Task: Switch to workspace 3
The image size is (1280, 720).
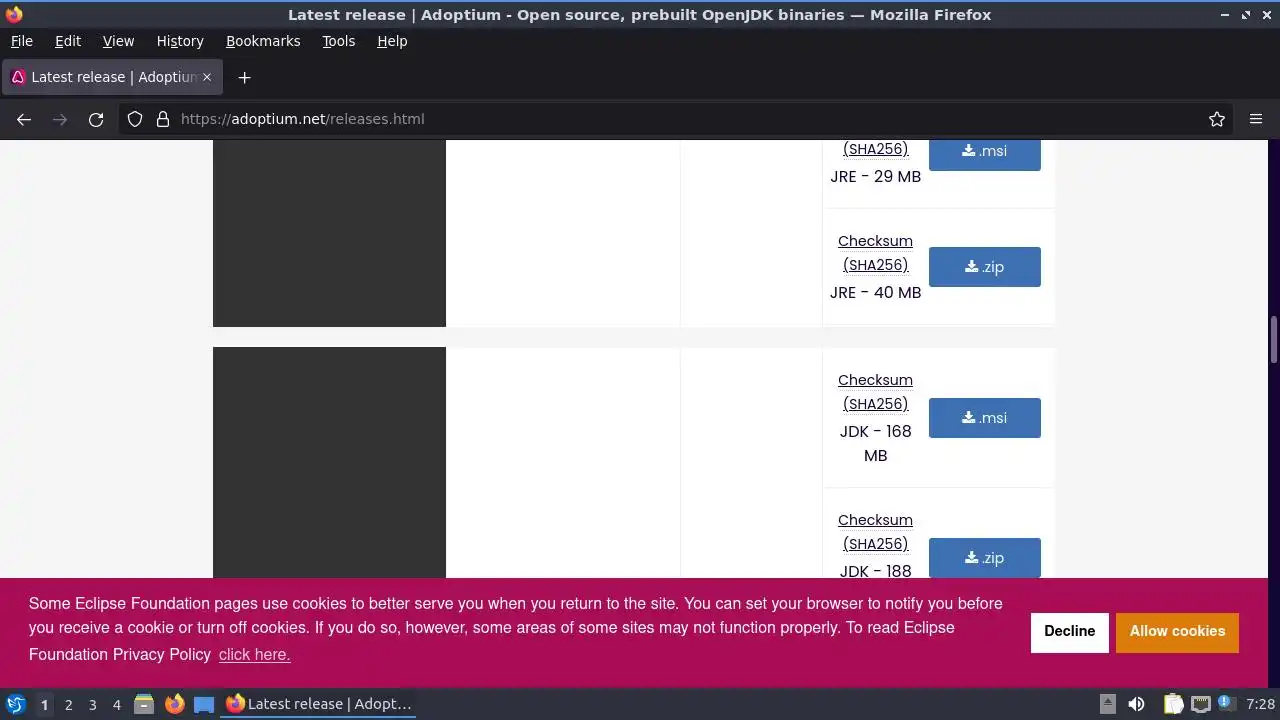Action: click(x=92, y=705)
